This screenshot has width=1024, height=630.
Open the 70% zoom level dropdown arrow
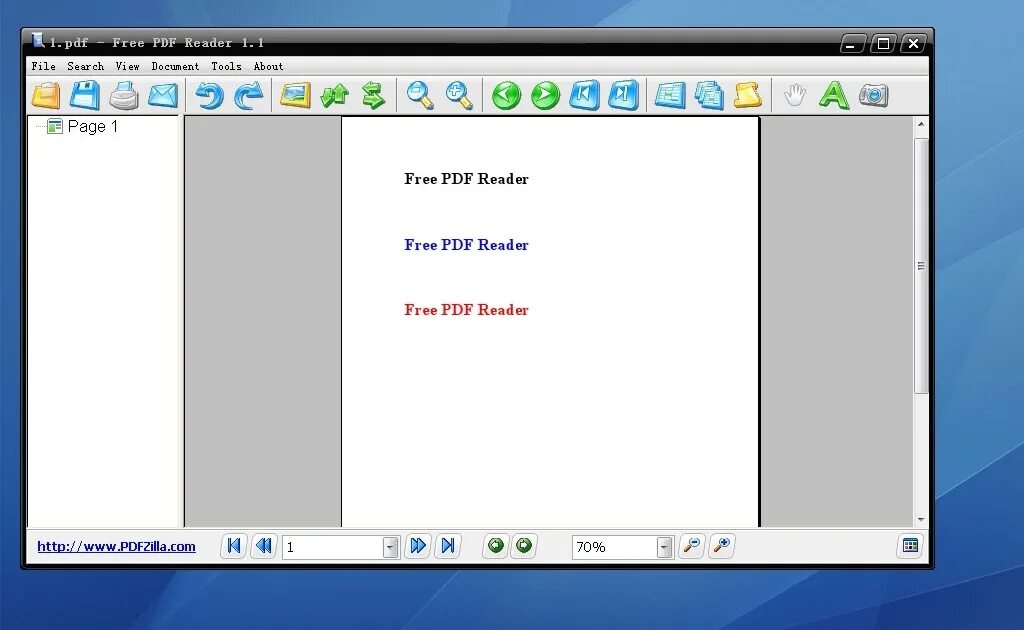pos(664,547)
